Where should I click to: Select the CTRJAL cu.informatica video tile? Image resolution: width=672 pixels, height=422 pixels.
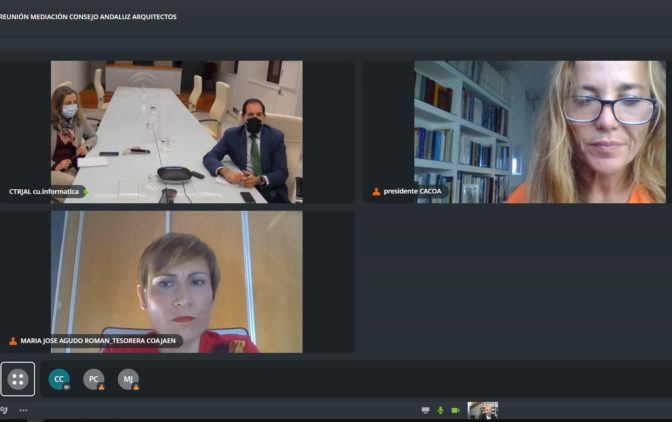coord(177,132)
